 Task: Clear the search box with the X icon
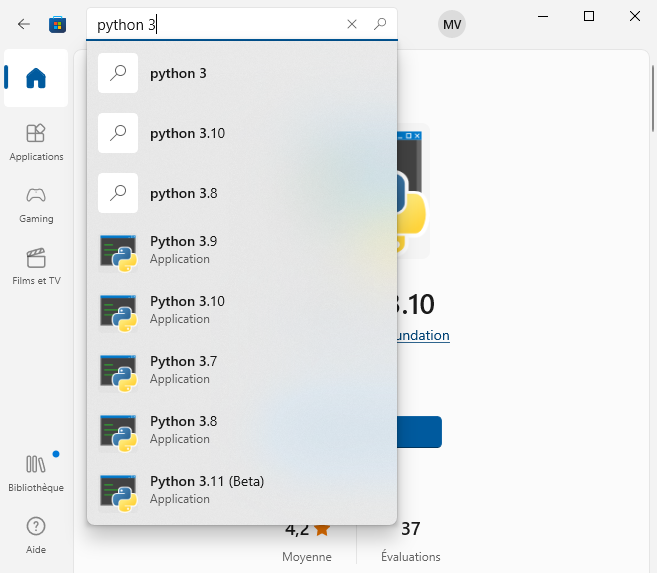(352, 24)
